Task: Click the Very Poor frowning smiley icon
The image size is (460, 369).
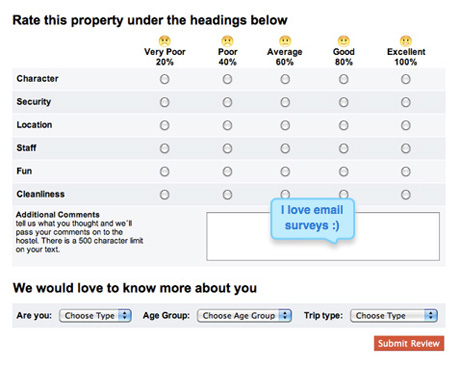Action: tap(165, 41)
